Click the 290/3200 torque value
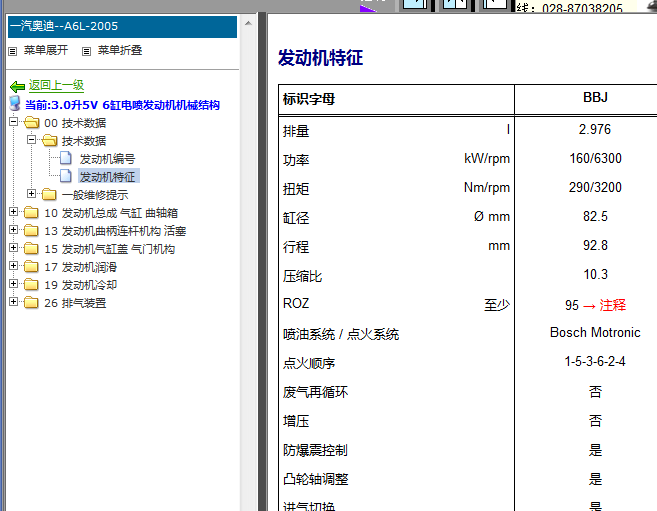Viewport: 657px width, 511px height. (x=595, y=187)
